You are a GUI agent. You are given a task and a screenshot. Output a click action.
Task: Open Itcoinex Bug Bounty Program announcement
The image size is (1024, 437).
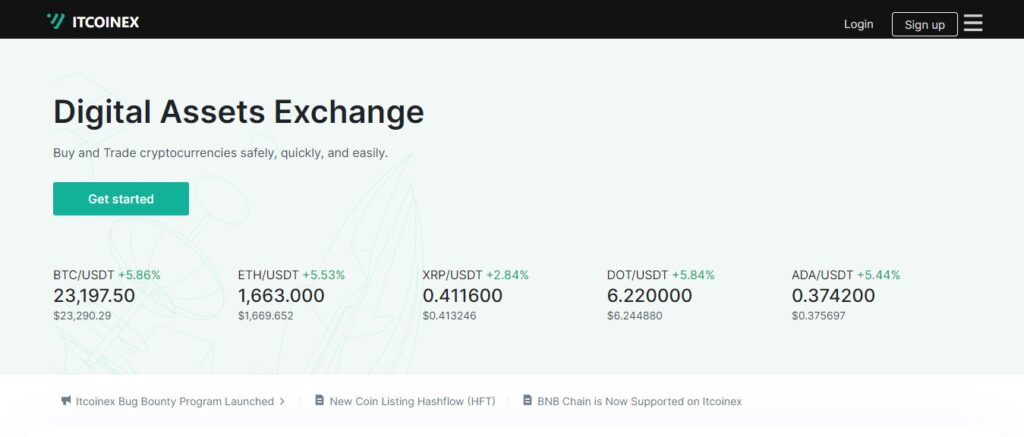(174, 401)
